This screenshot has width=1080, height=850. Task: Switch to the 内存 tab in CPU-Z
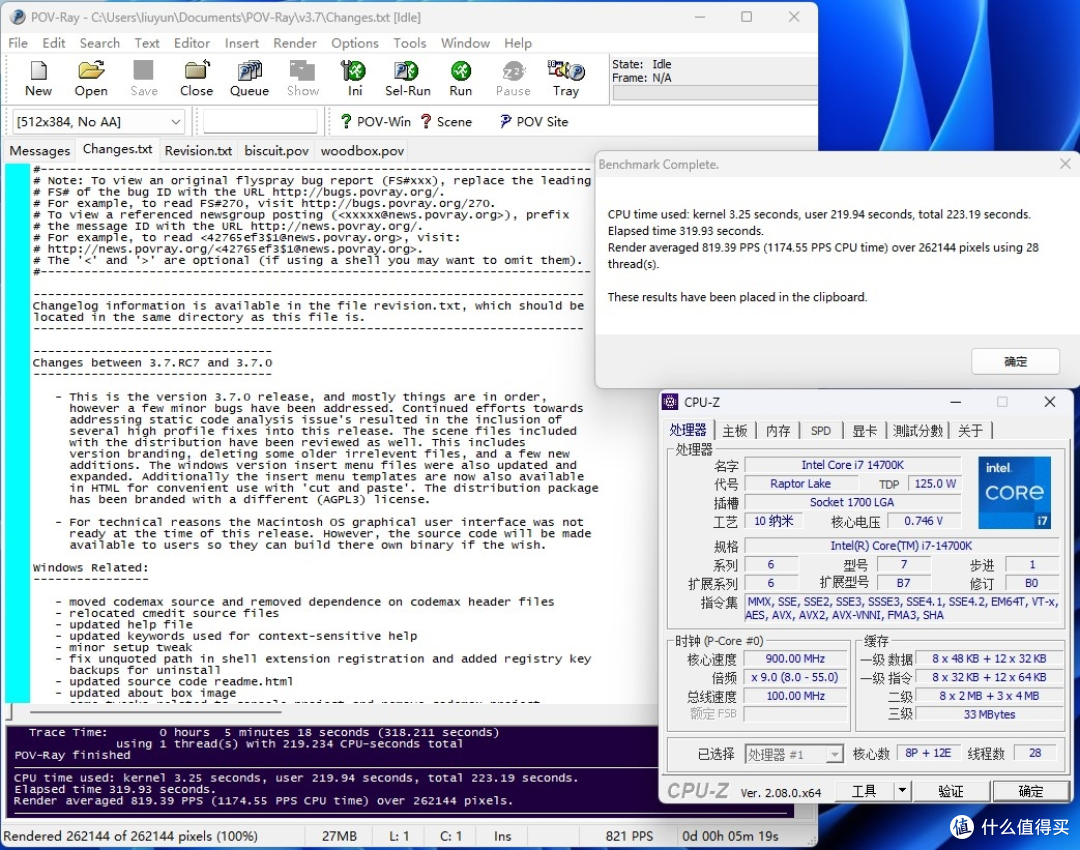point(778,431)
